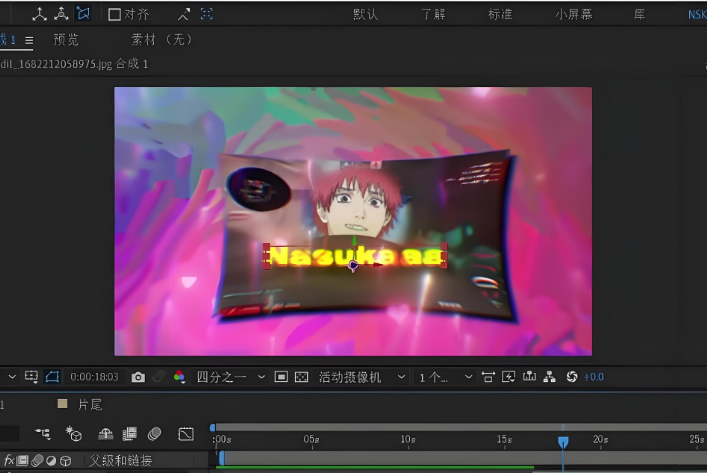Switch to the 标准 workspace
The width and height of the screenshot is (707, 473).
point(500,14)
